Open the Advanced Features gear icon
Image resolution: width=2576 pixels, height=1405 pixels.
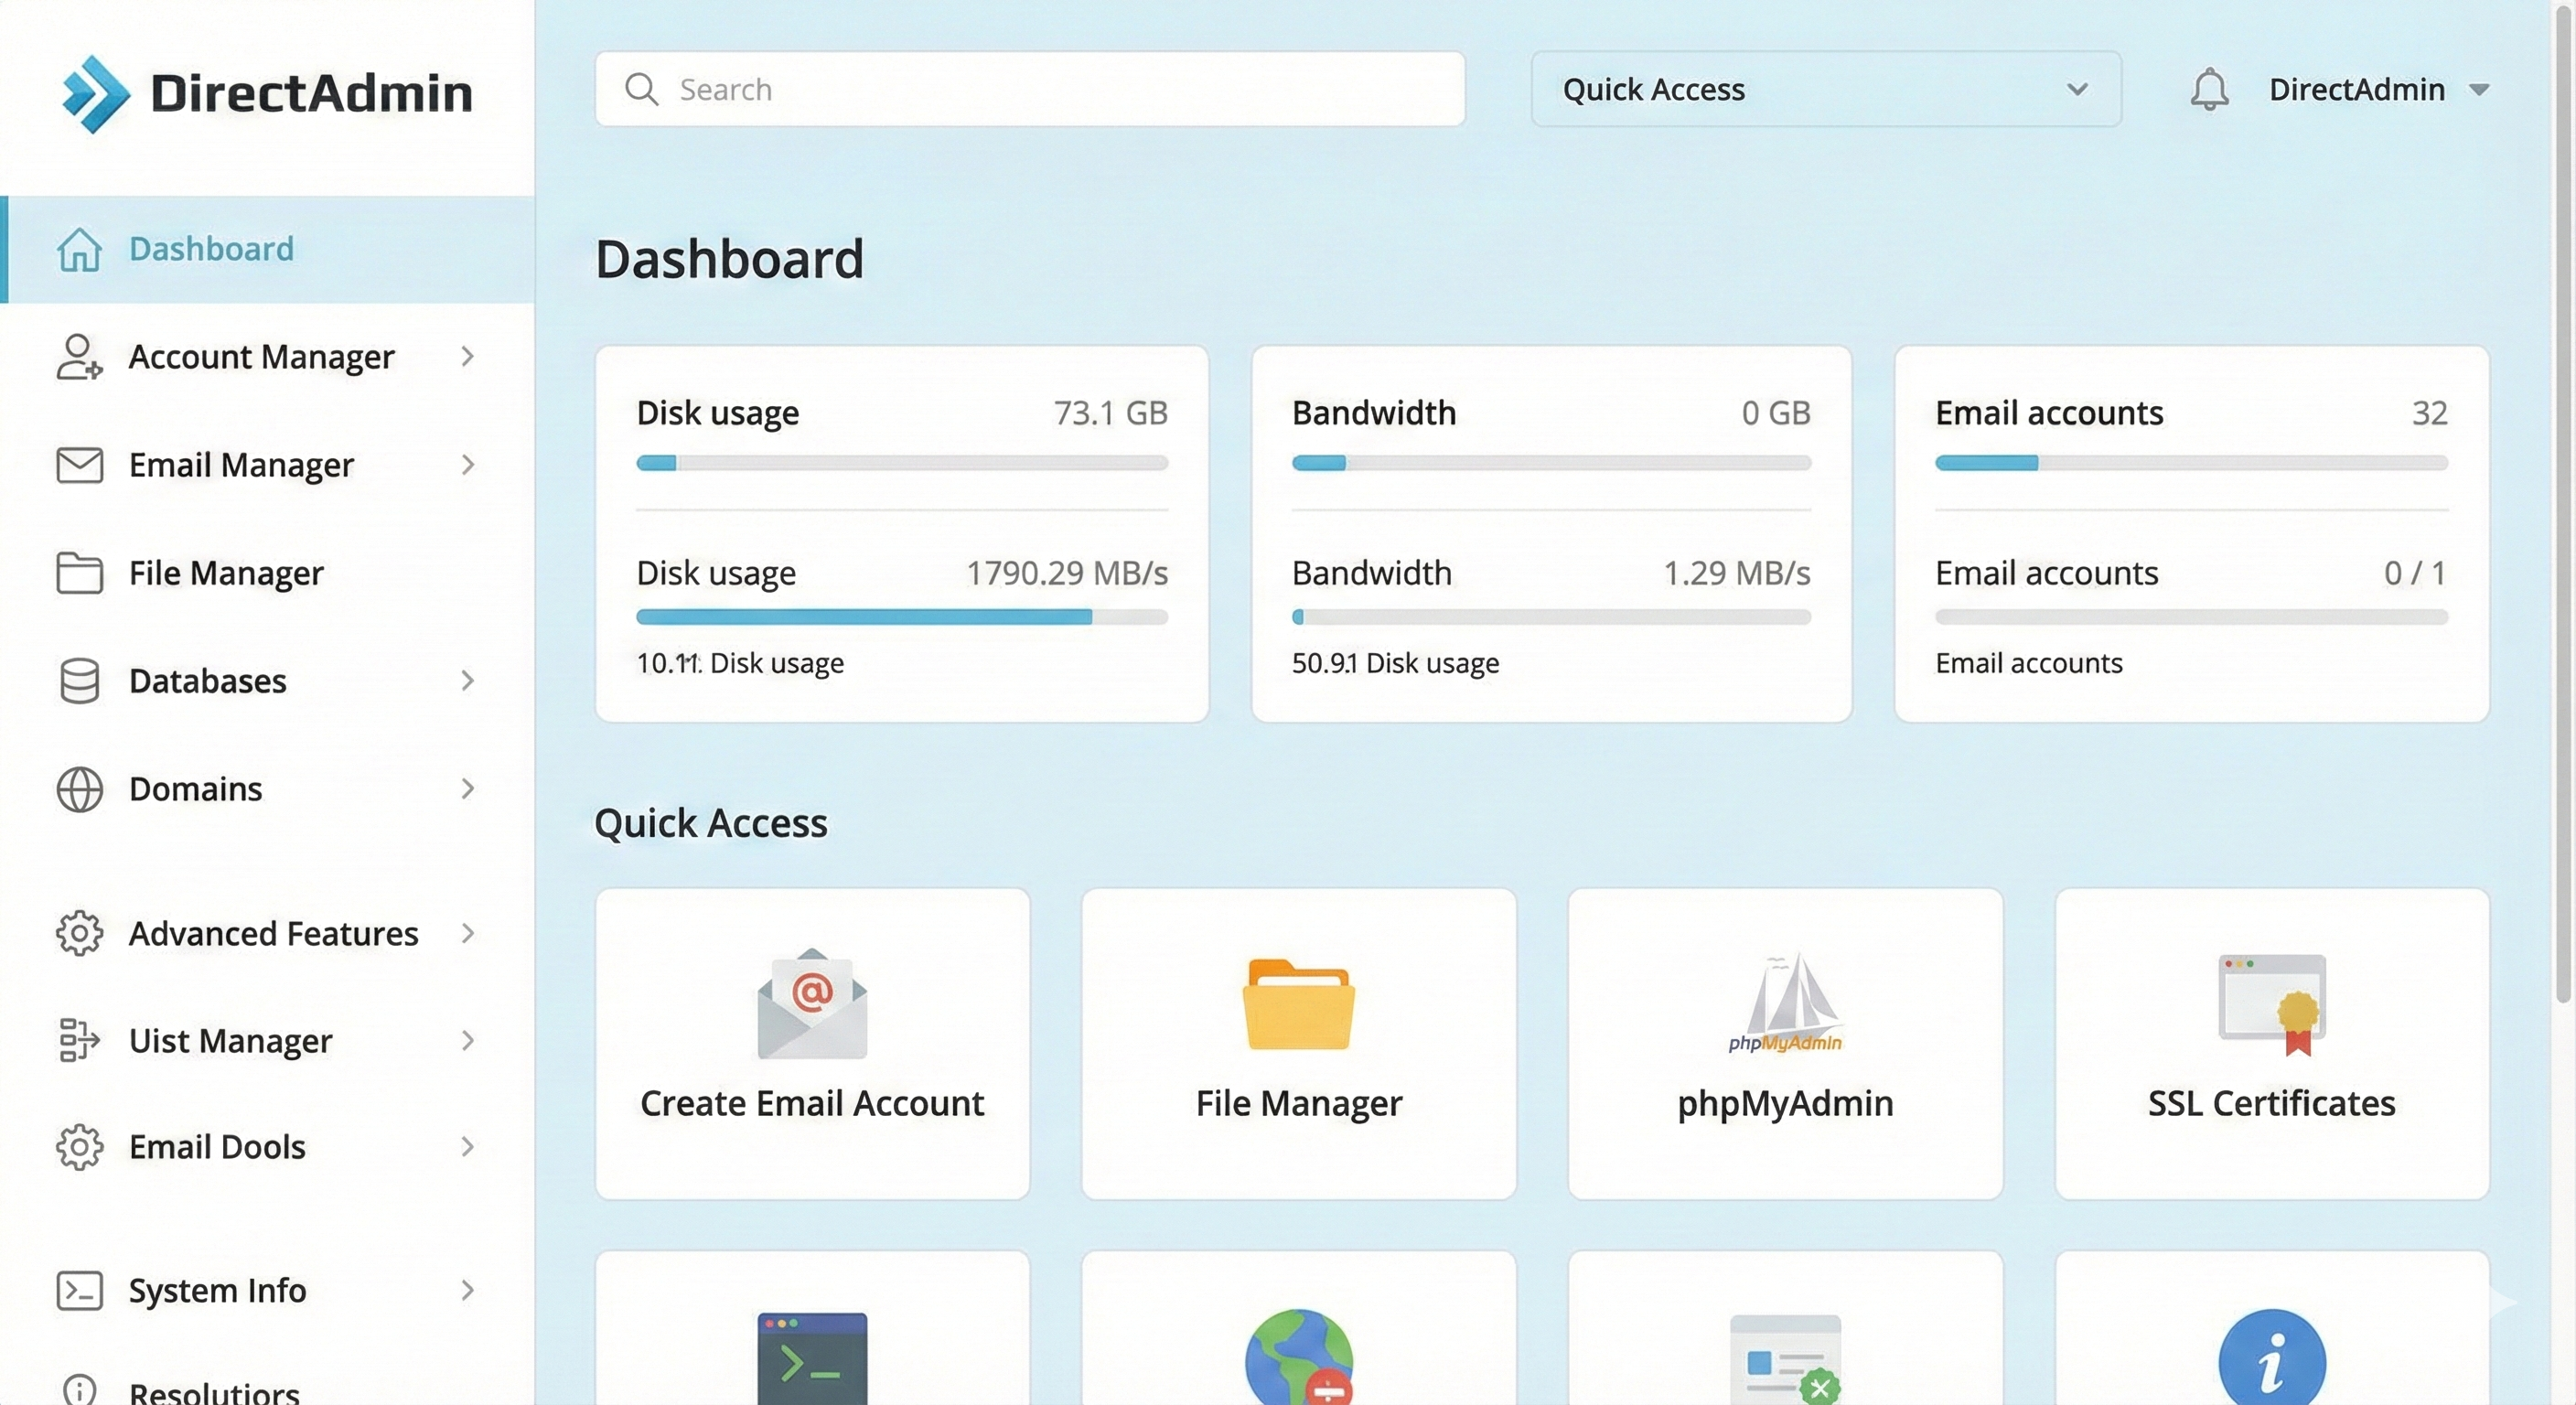click(78, 933)
